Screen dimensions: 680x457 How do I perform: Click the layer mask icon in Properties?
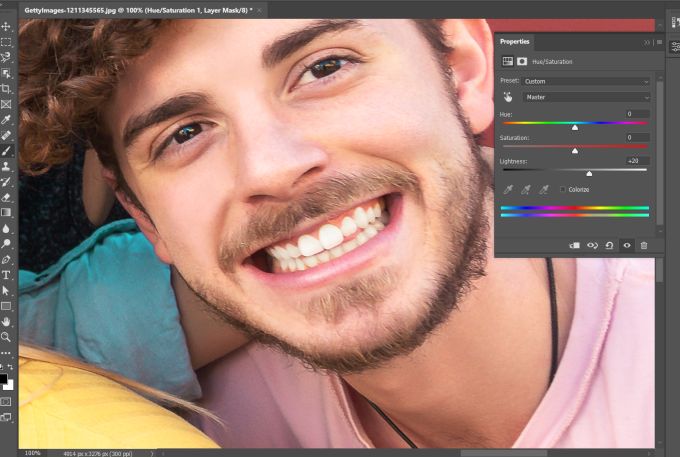tap(522, 61)
